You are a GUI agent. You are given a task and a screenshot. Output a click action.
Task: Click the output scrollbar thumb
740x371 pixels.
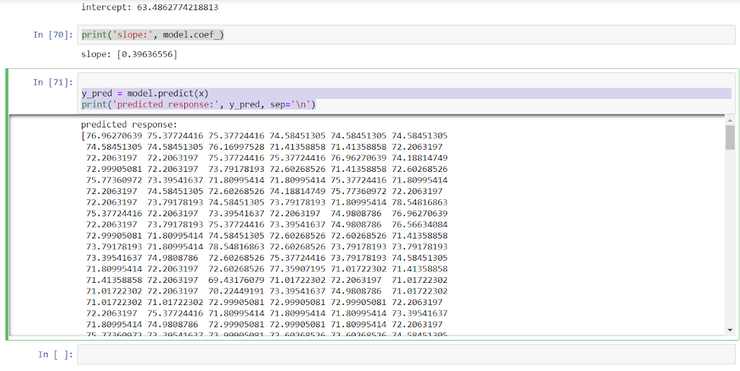pyautogui.click(x=730, y=137)
